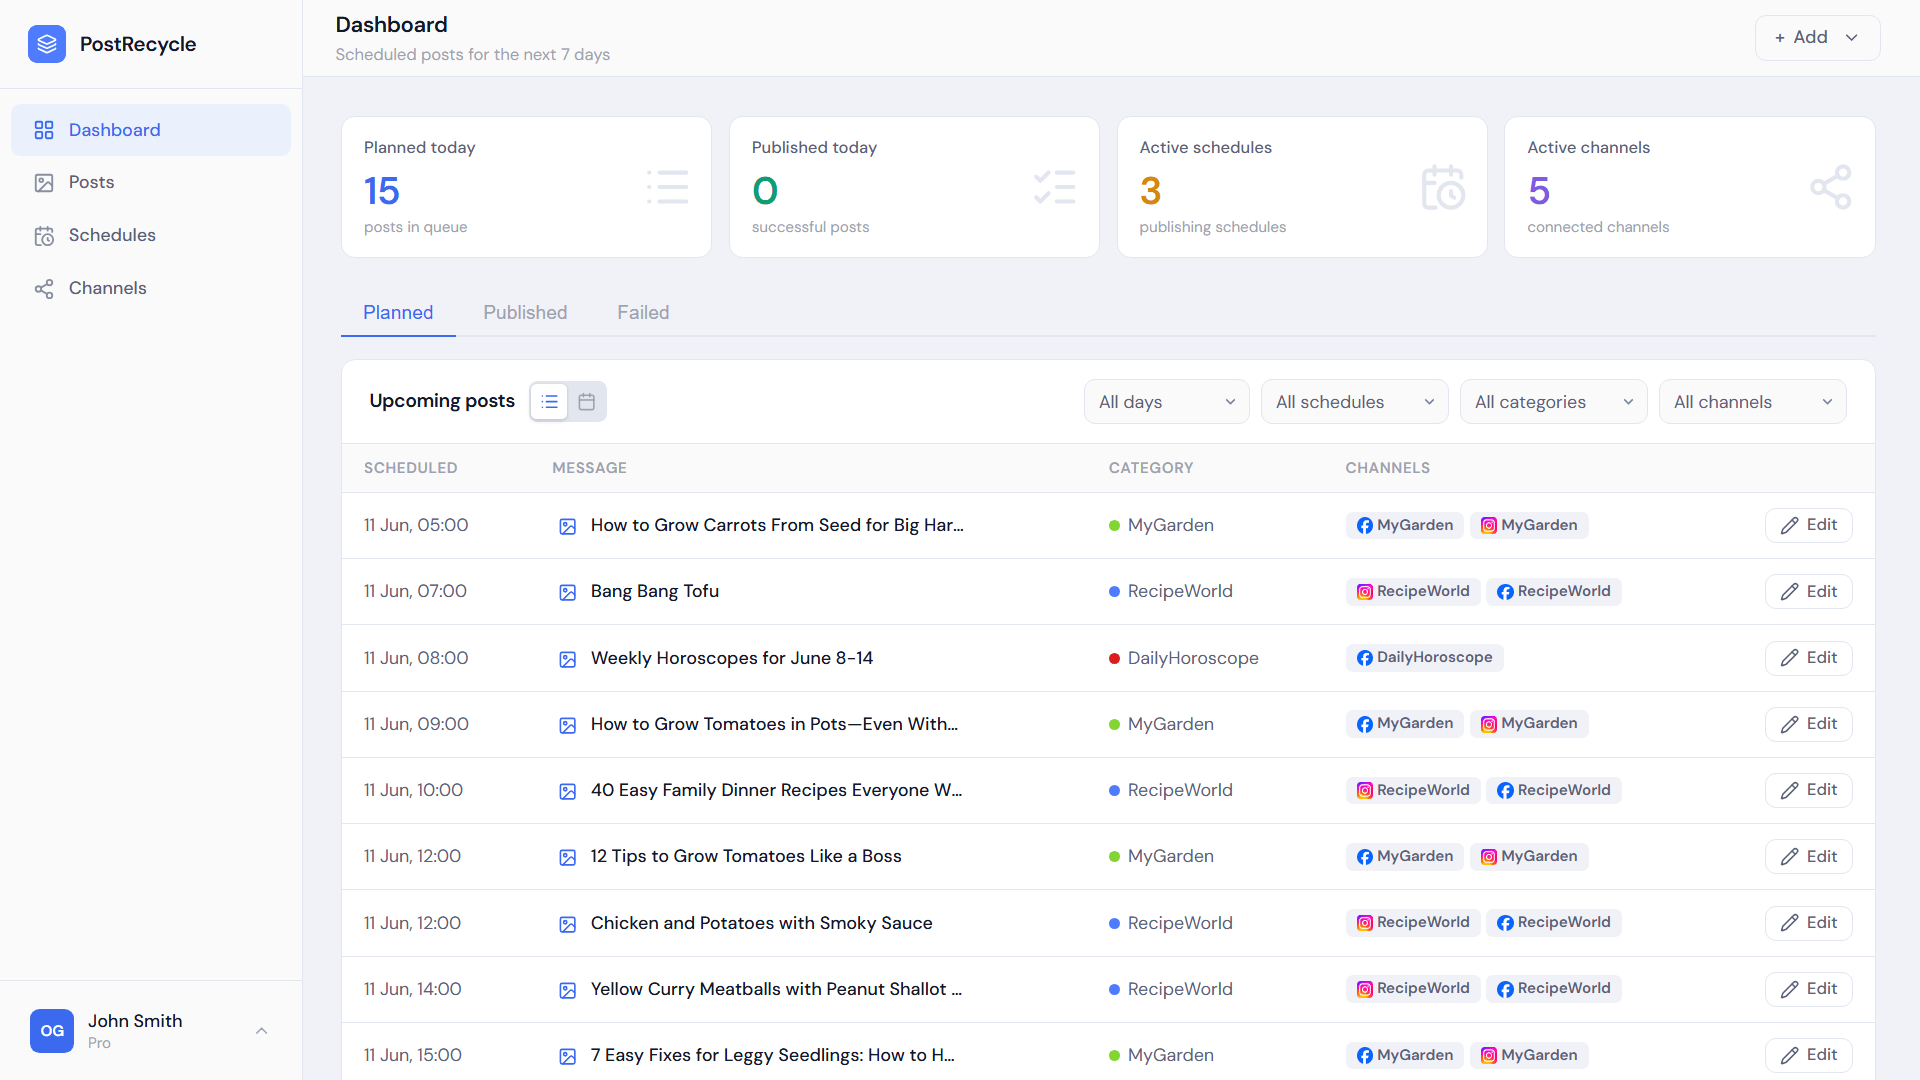The width and height of the screenshot is (1920, 1080).
Task: Click the MESSAGE column header
Action: tap(589, 468)
